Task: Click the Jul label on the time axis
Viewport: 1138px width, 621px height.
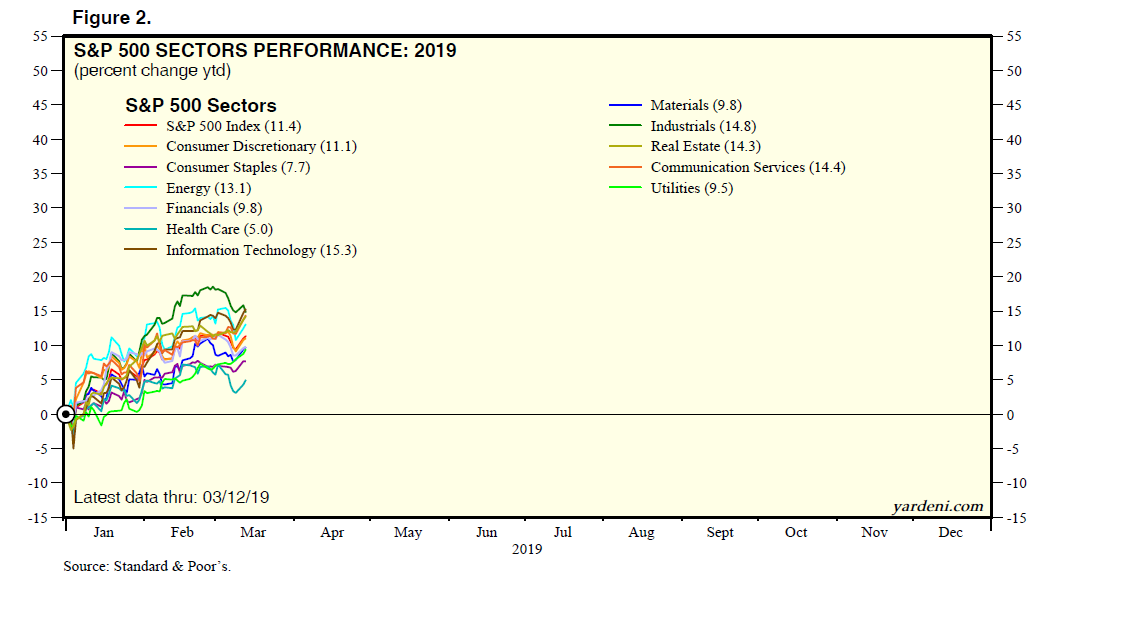Action: pyautogui.click(x=563, y=533)
